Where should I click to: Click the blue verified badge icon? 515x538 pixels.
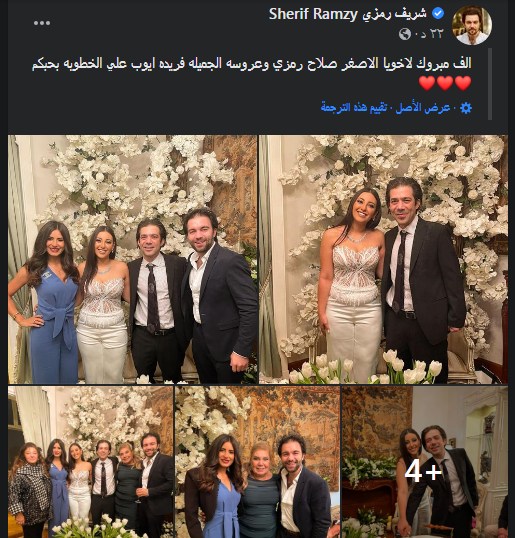tap(438, 13)
